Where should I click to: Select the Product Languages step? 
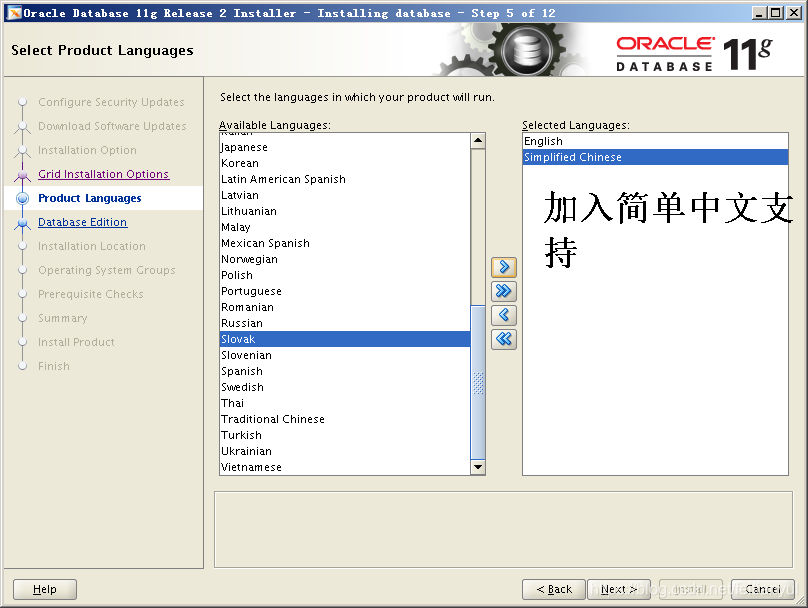(90, 198)
